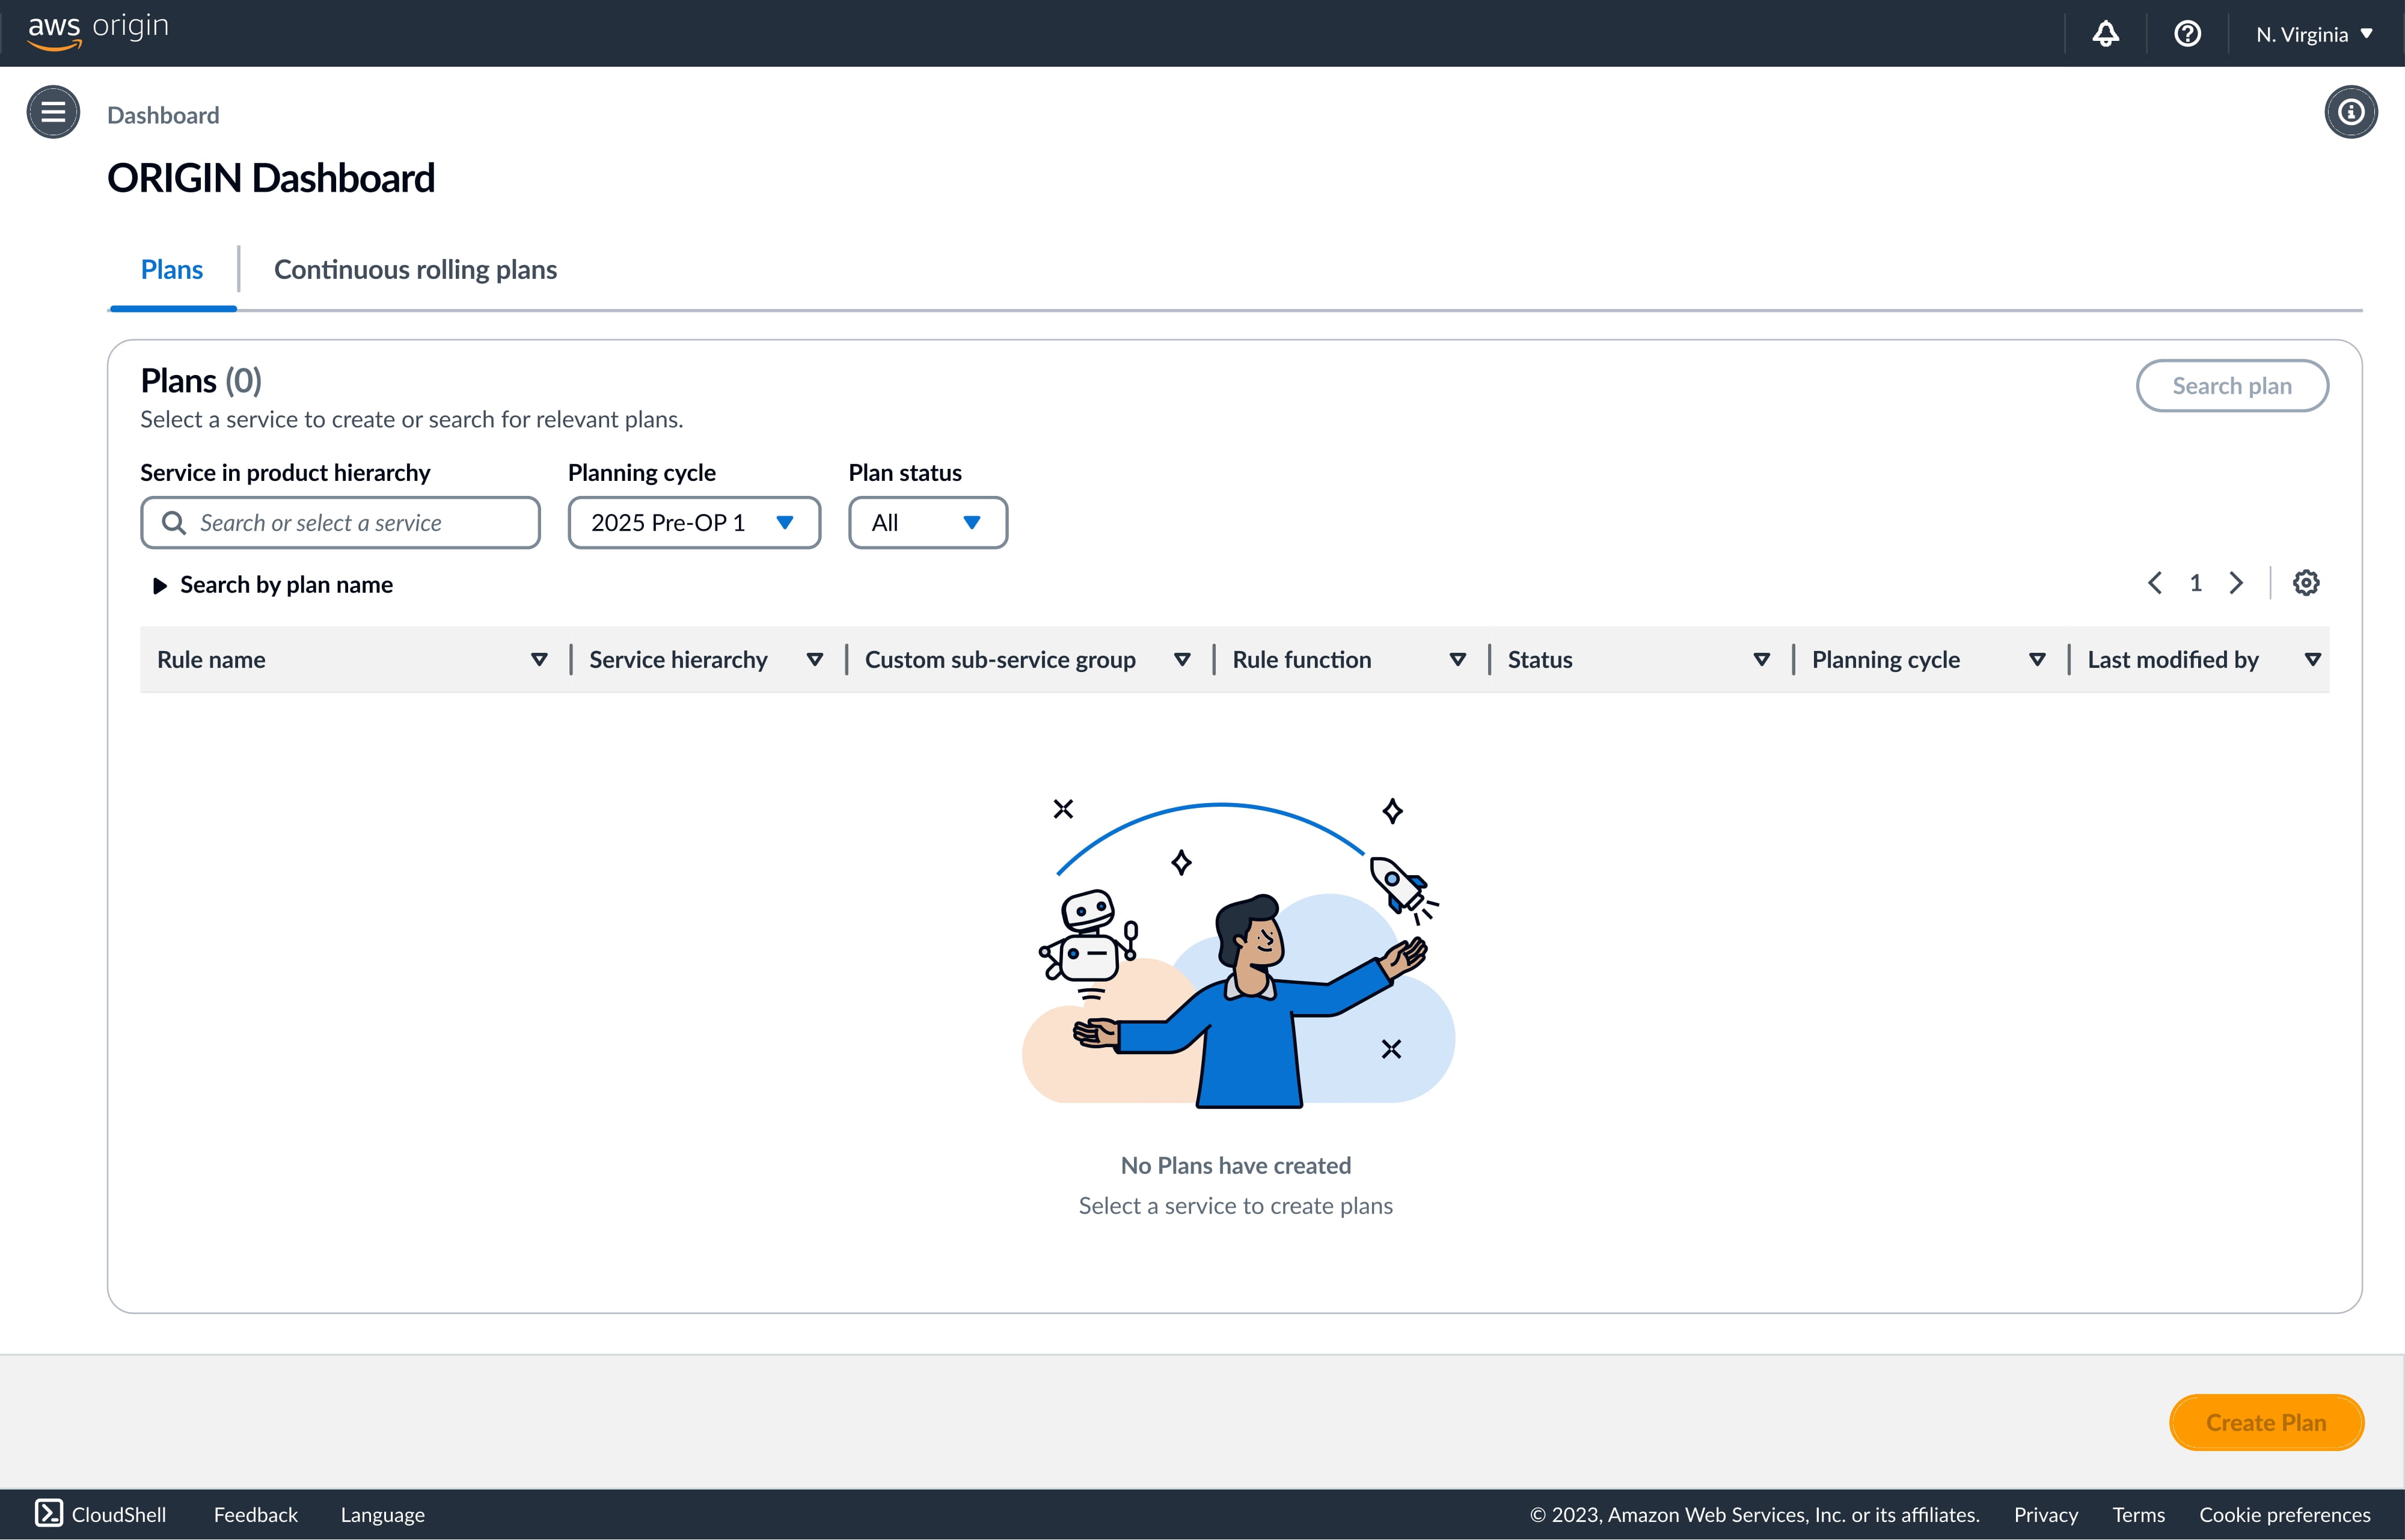Sort by Rule name column arrow
2405x1540 pixels.
click(539, 660)
